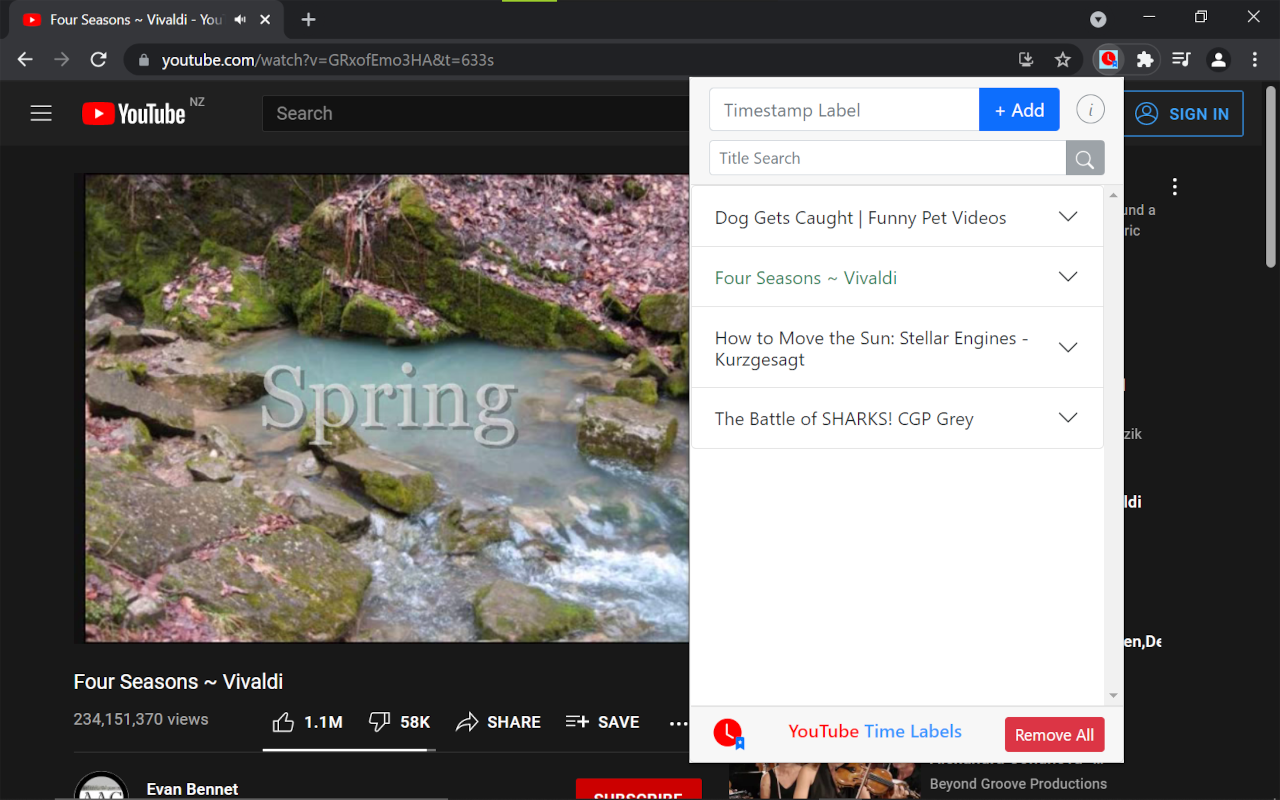Focus the YouTube Search box
The image size is (1280, 800).
pos(476,114)
